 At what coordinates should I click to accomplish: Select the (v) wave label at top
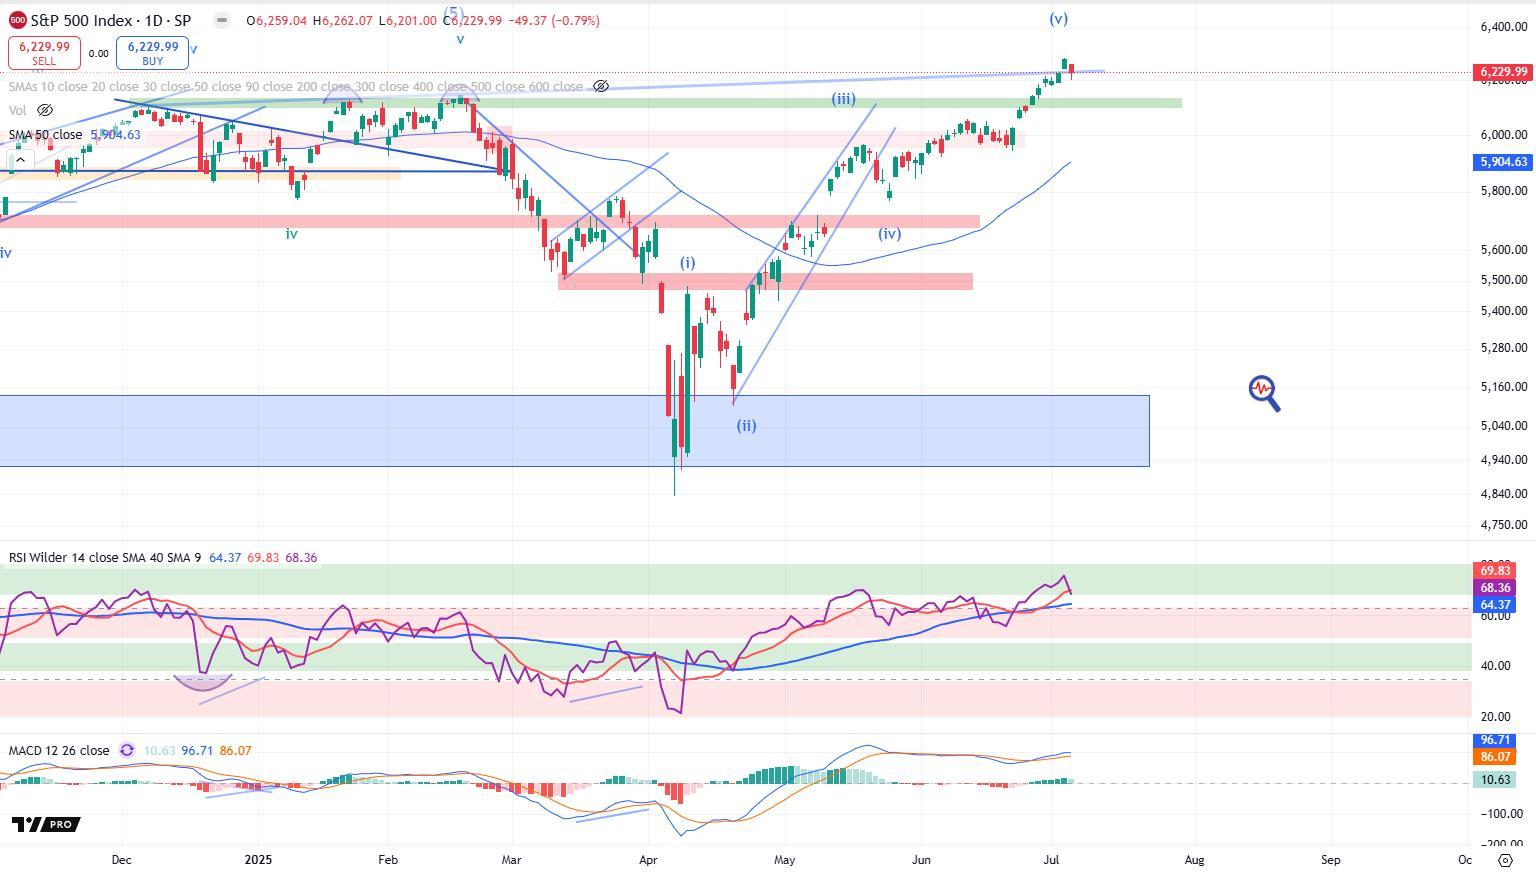[x=1059, y=19]
